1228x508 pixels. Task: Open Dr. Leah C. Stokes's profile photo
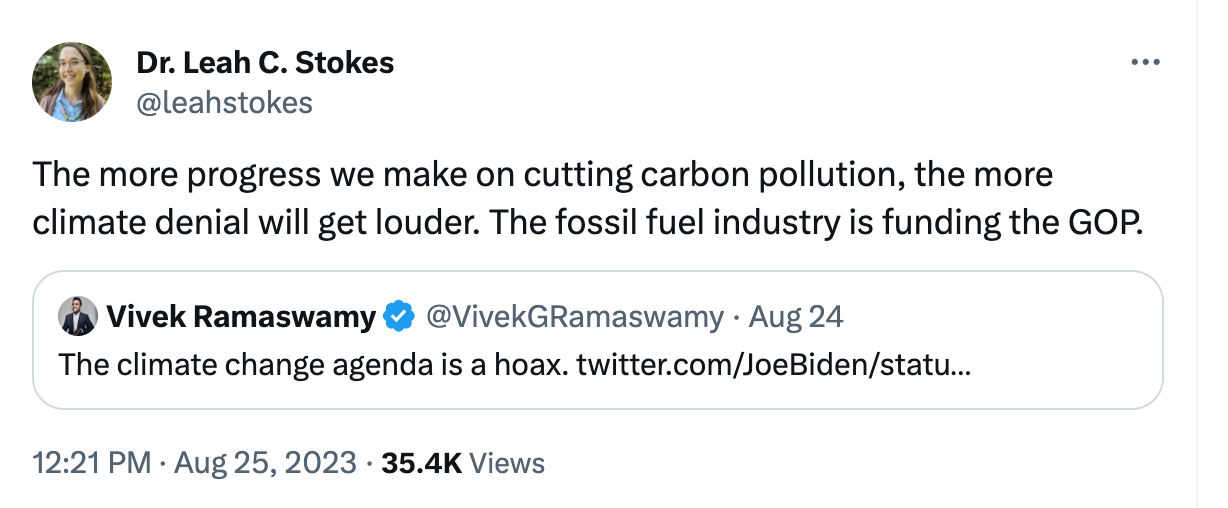click(72, 82)
